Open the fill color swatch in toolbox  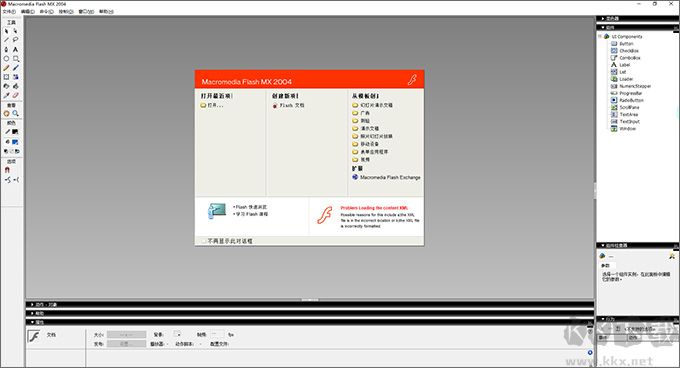coord(15,142)
